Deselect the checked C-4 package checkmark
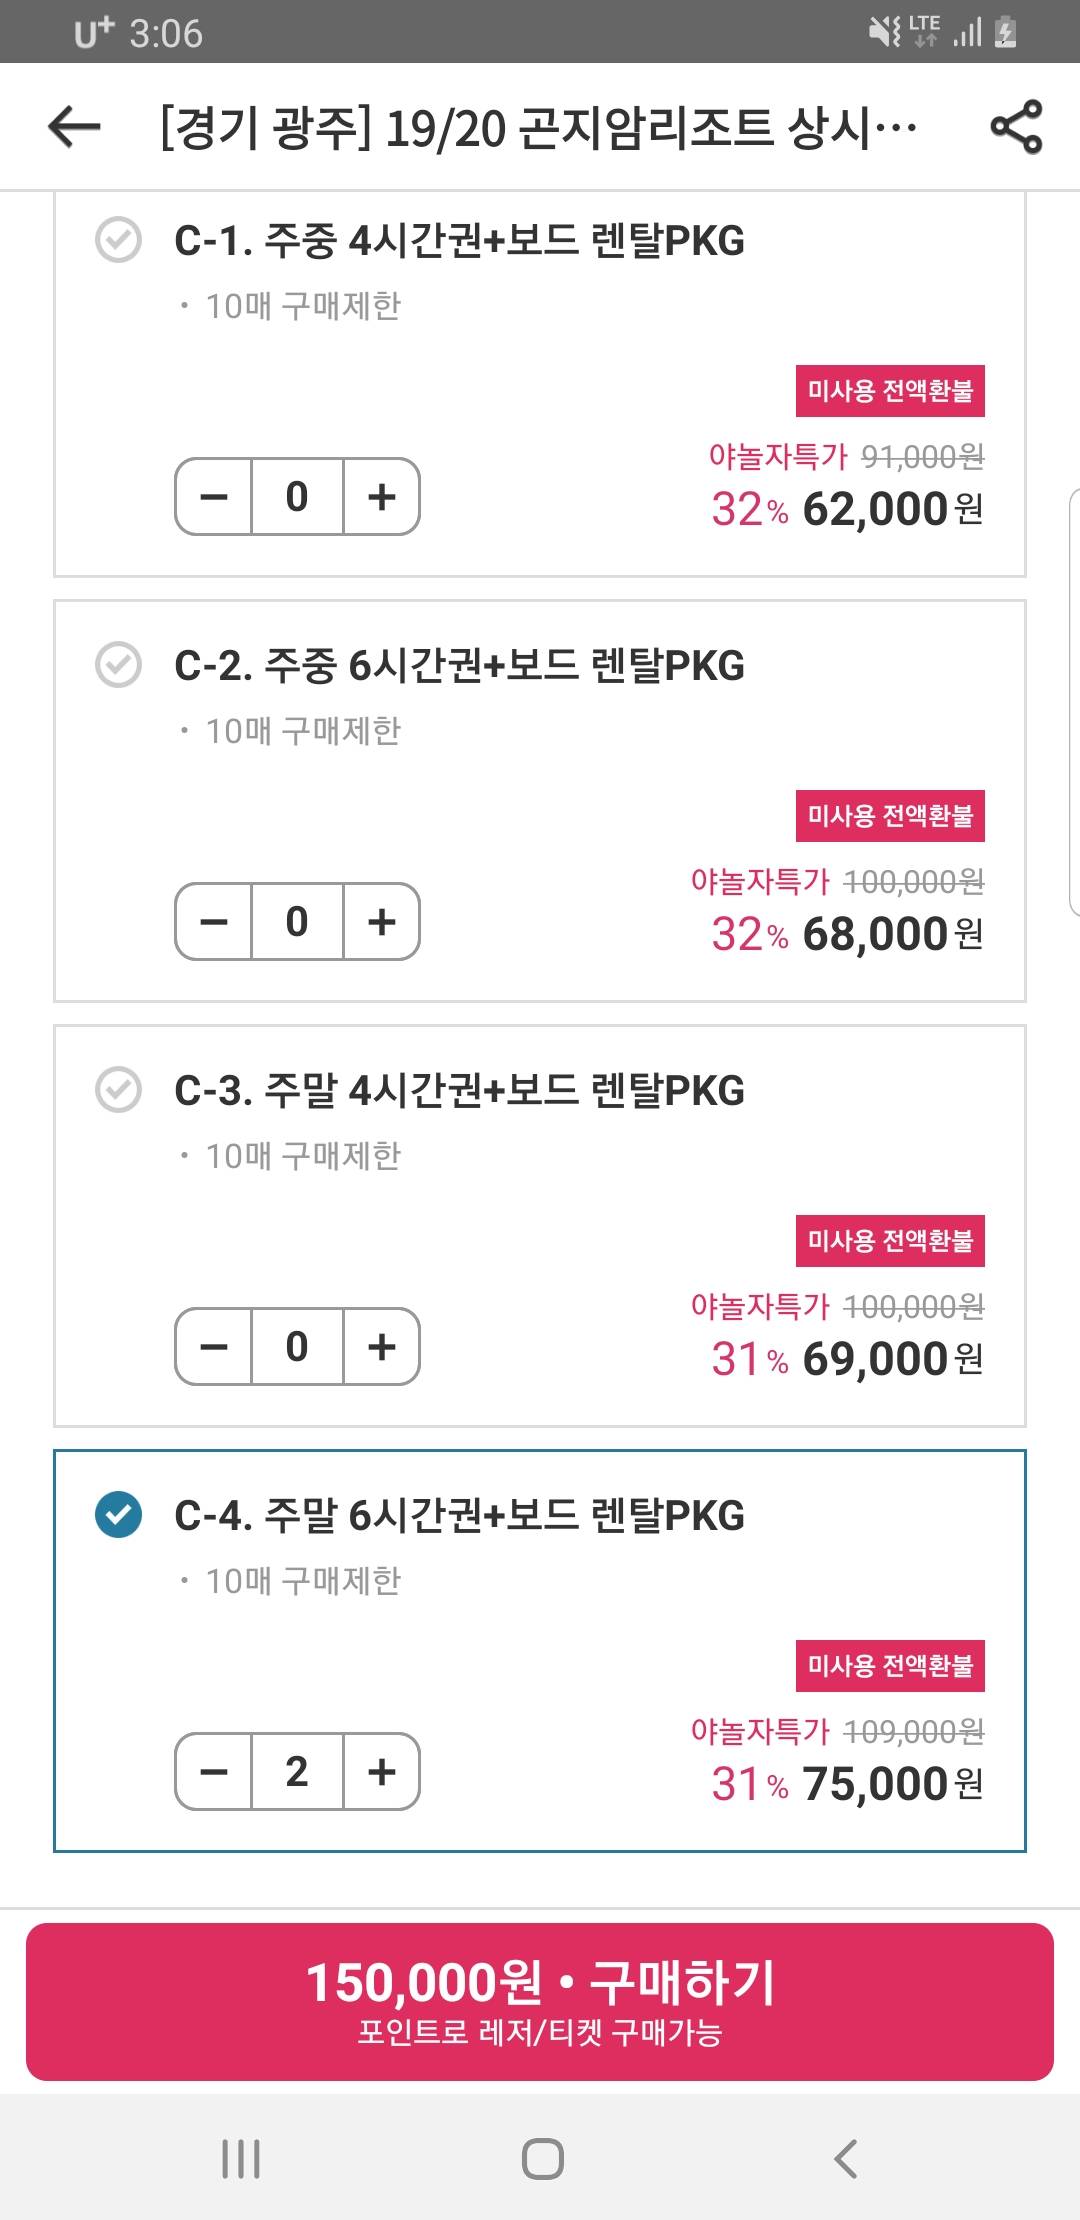1080x2220 pixels. coord(118,1514)
